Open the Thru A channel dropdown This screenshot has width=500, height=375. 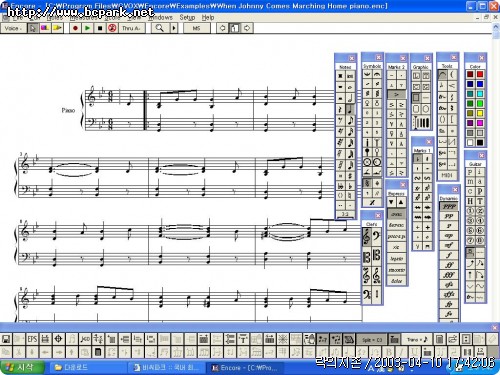pos(130,28)
